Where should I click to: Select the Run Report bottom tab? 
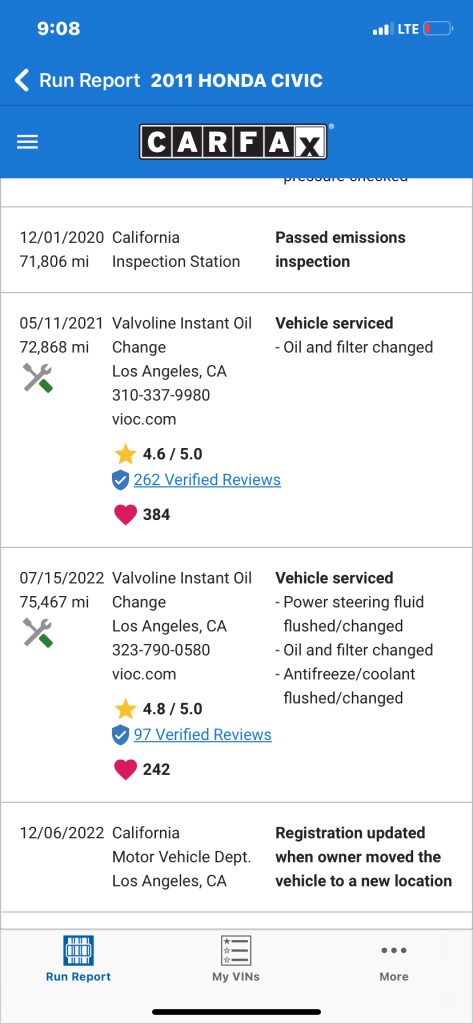pyautogui.click(x=78, y=959)
